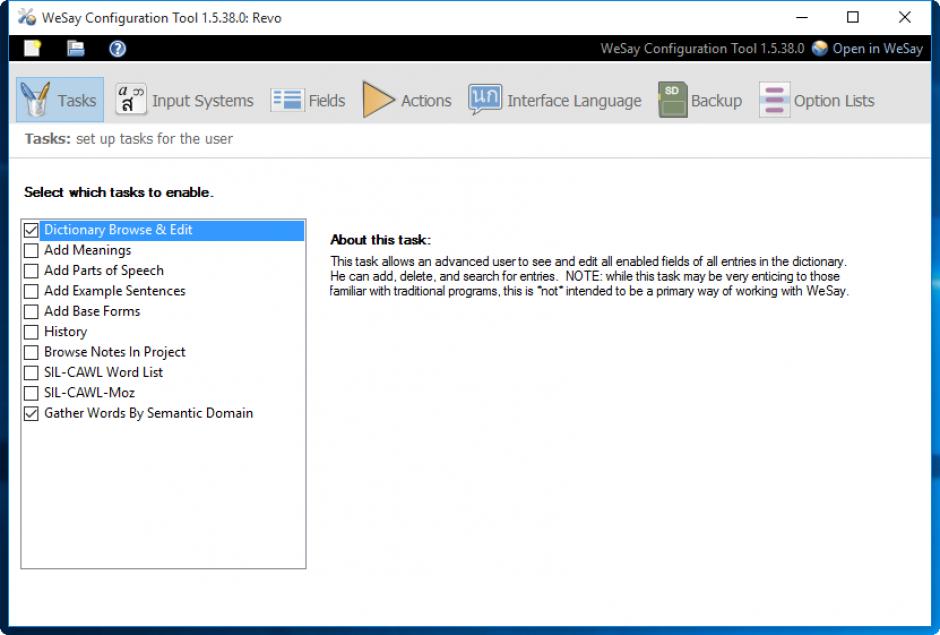Image resolution: width=940 pixels, height=635 pixels.
Task: Open help via the question mark icon
Action: click(x=117, y=48)
